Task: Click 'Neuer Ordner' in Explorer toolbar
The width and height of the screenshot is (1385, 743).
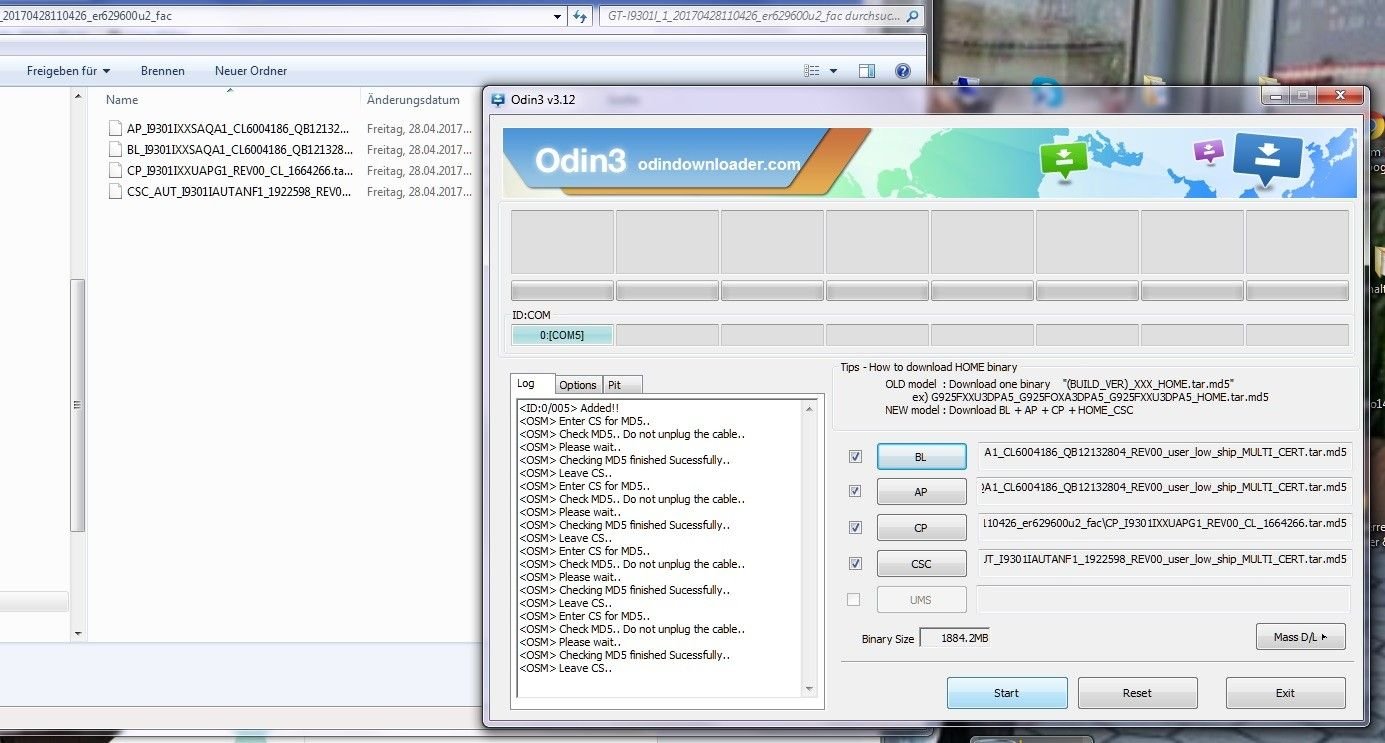Action: pos(251,71)
